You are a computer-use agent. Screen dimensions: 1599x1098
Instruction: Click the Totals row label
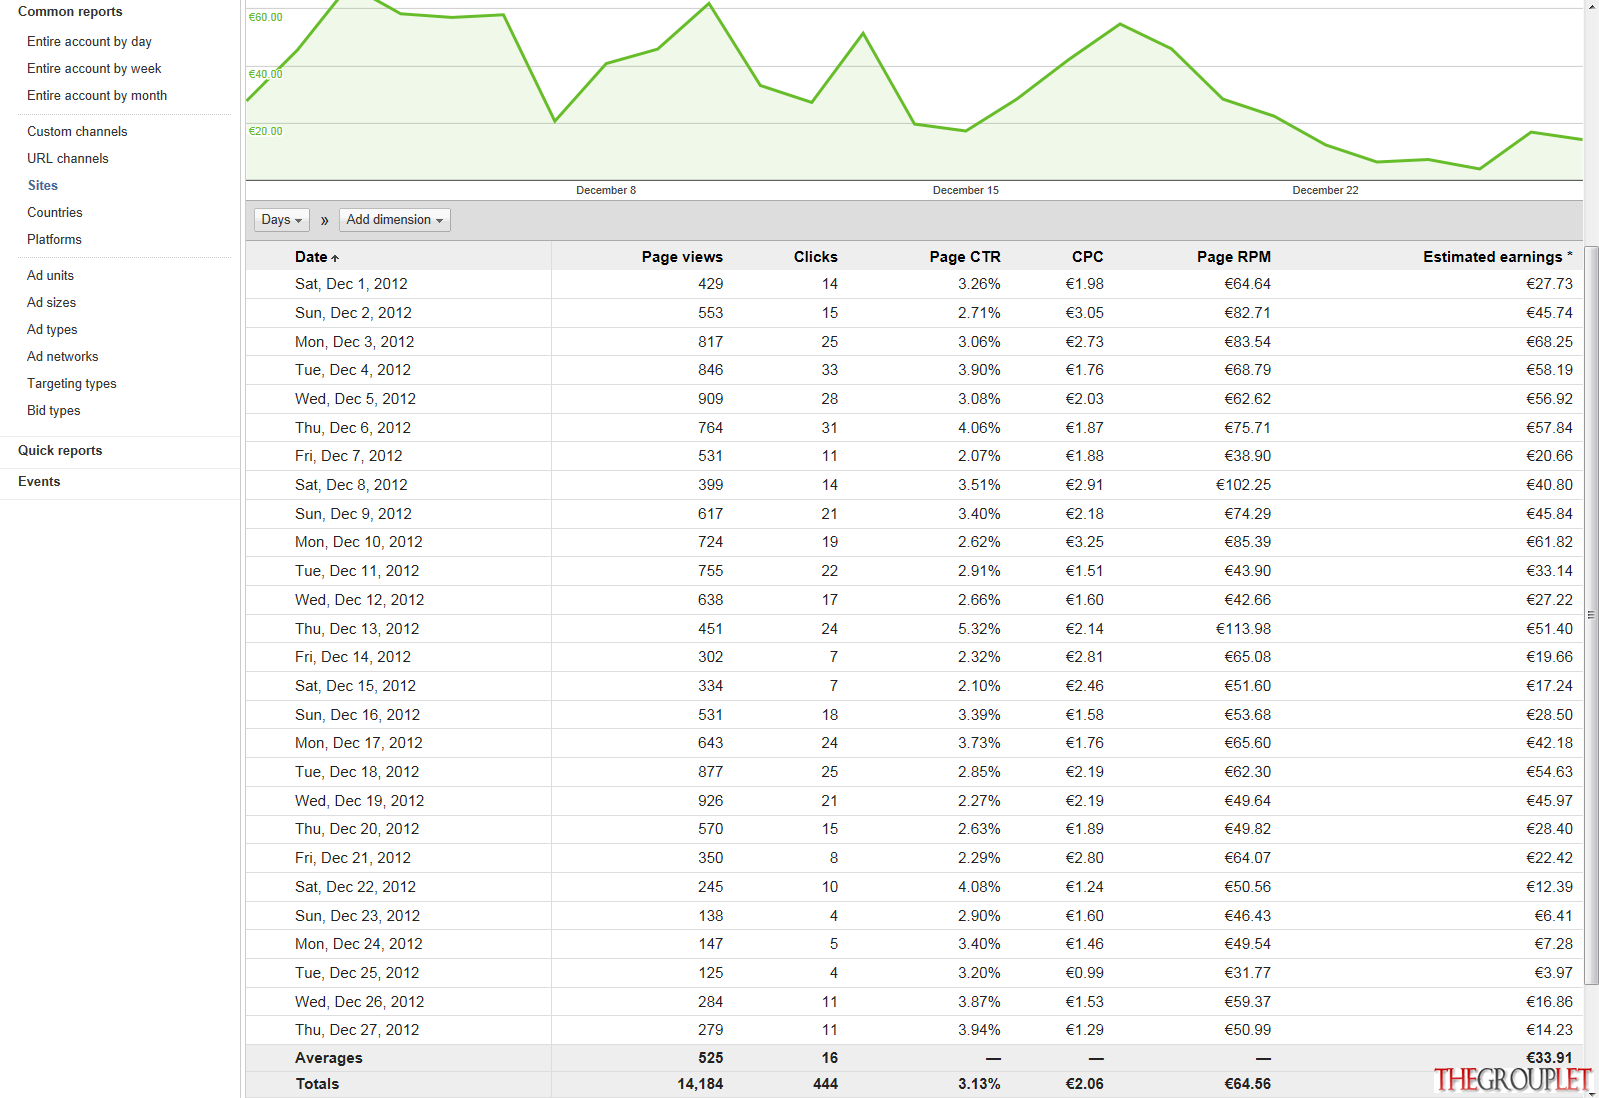click(317, 1084)
